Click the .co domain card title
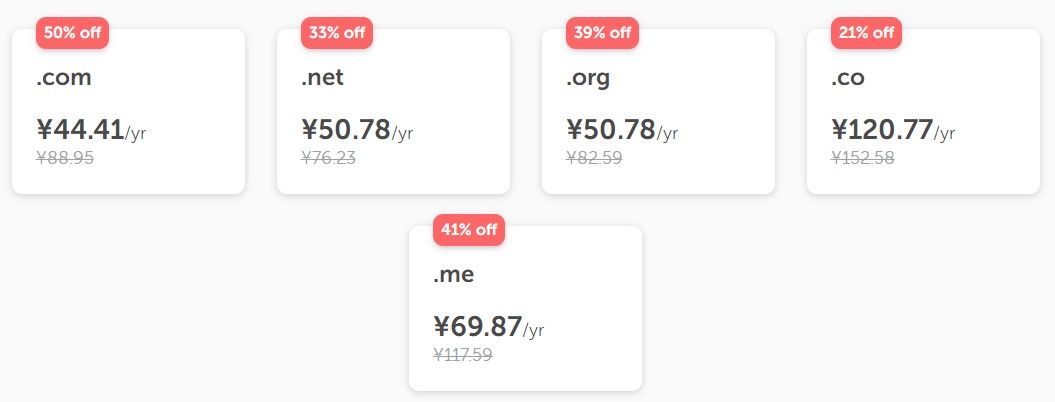 (x=848, y=78)
